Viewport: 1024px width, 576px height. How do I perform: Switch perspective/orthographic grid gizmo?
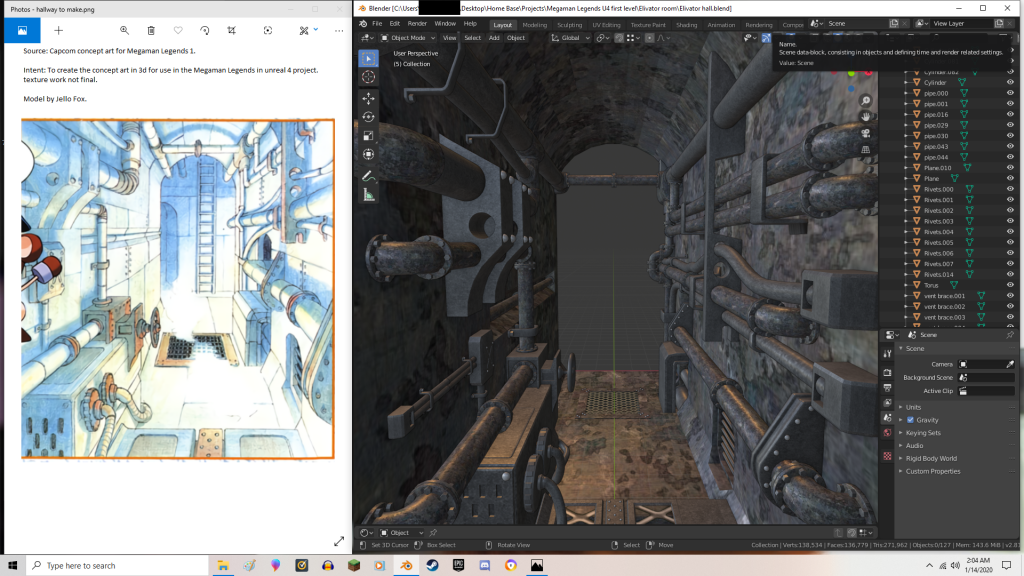coord(865,150)
